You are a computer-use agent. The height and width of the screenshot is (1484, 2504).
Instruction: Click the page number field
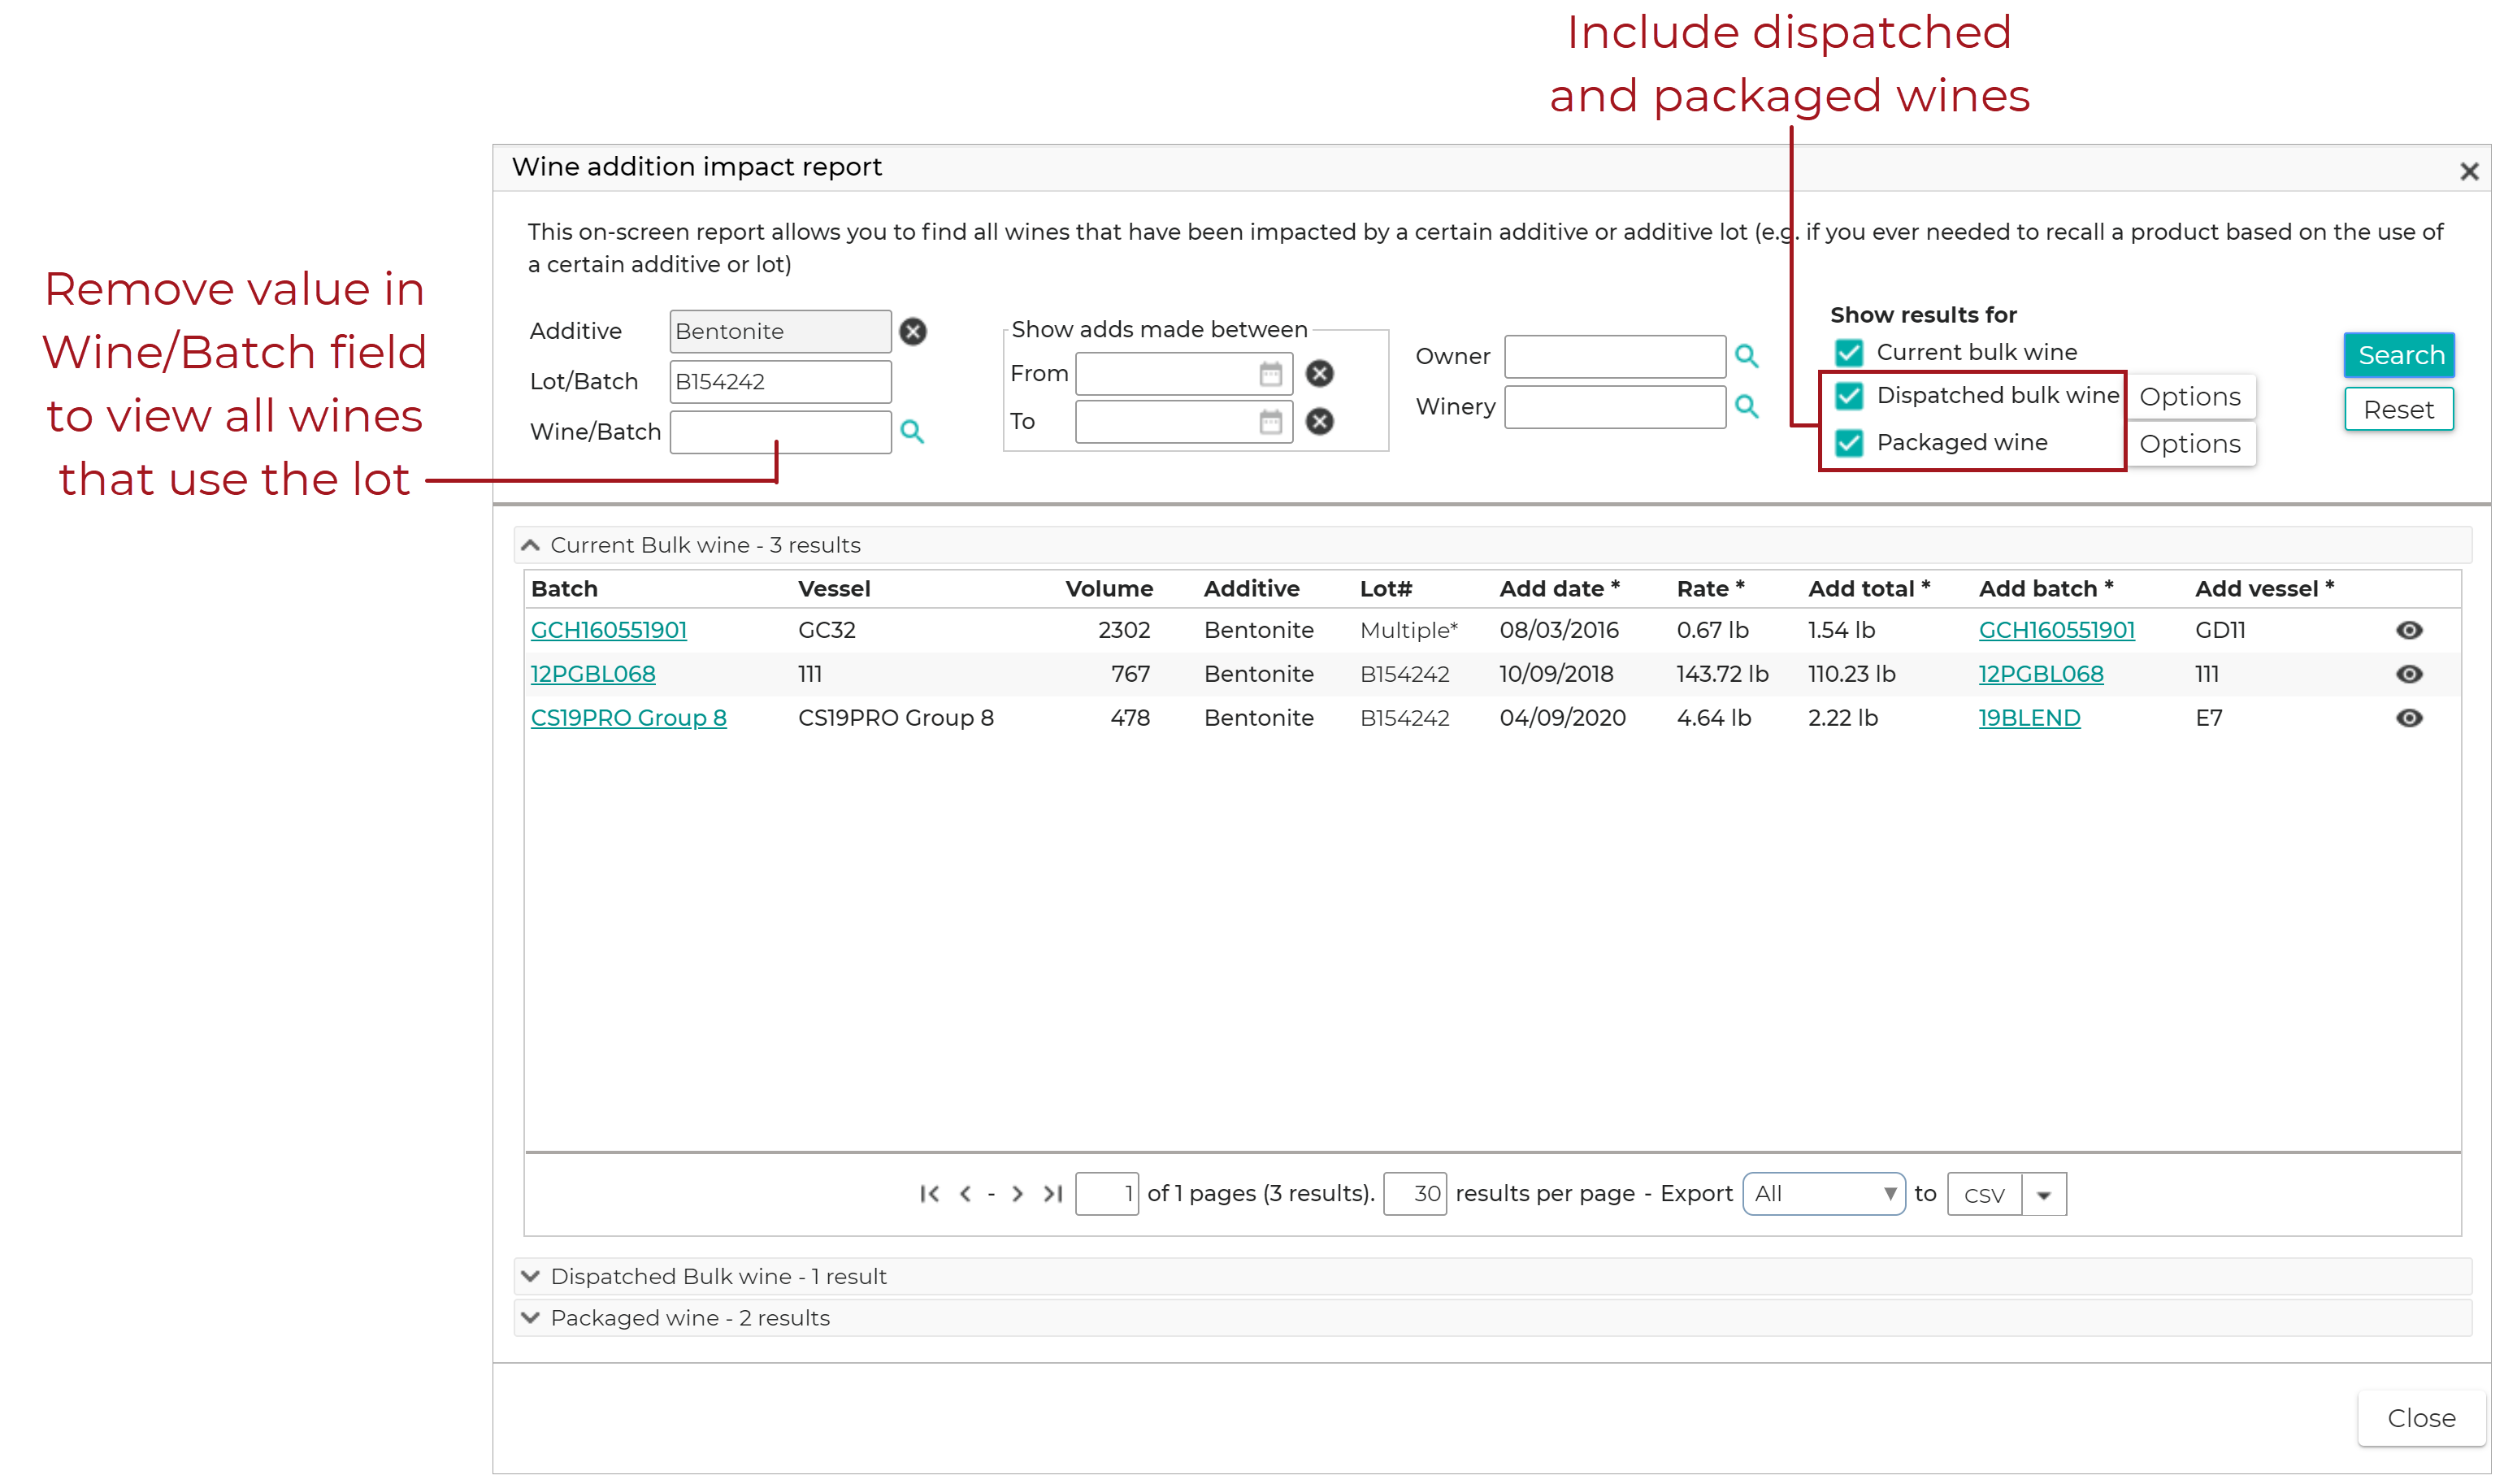pos(1106,1194)
